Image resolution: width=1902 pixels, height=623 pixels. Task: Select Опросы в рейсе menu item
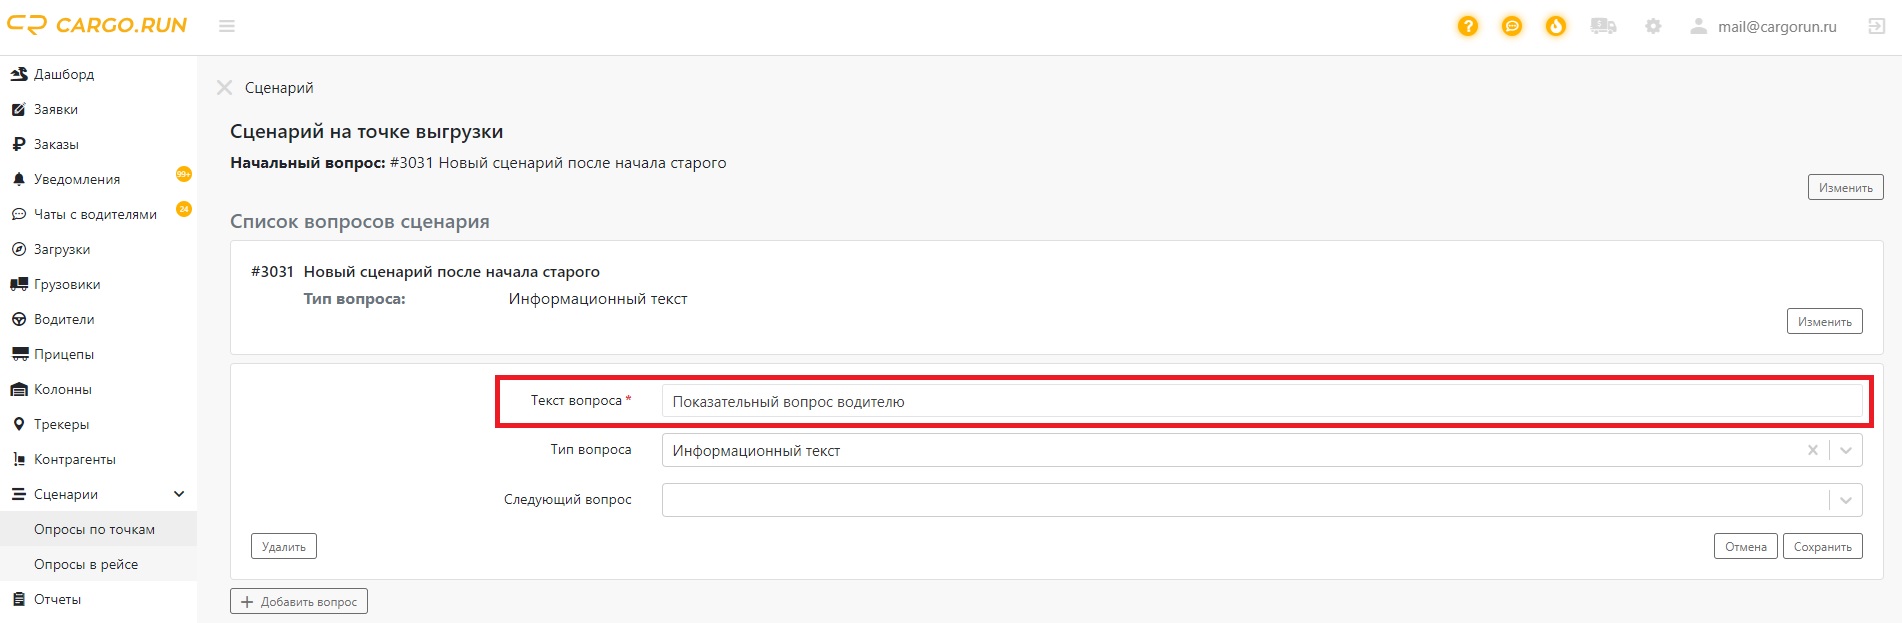(85, 564)
